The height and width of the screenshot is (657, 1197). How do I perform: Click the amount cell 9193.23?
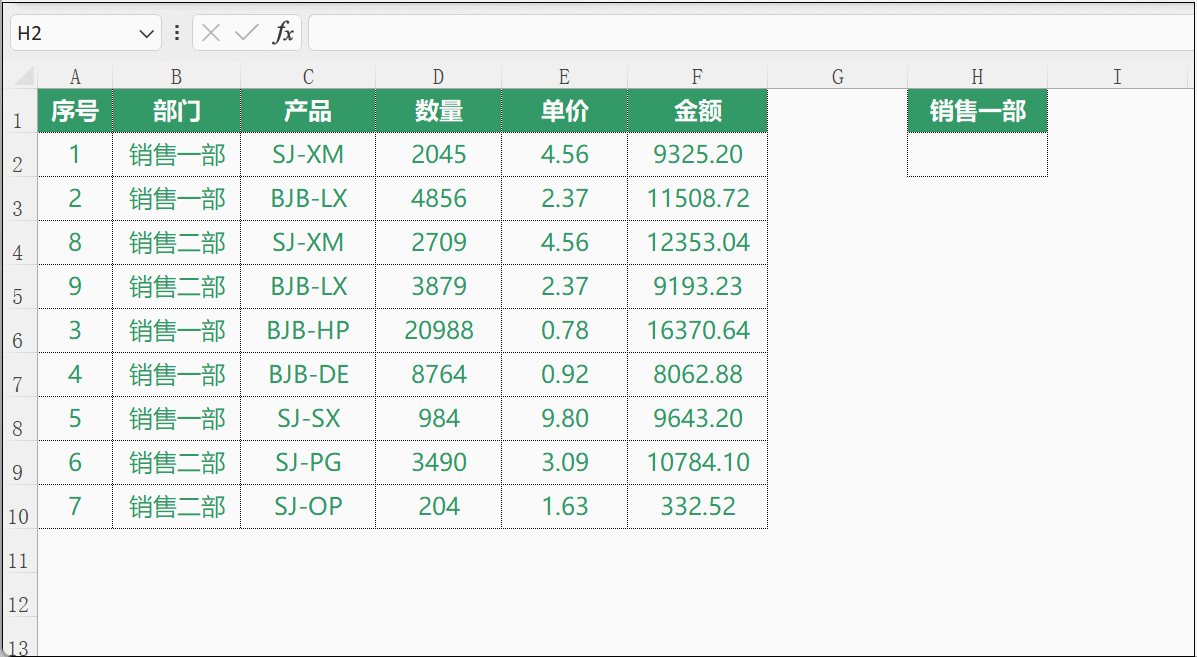(697, 287)
